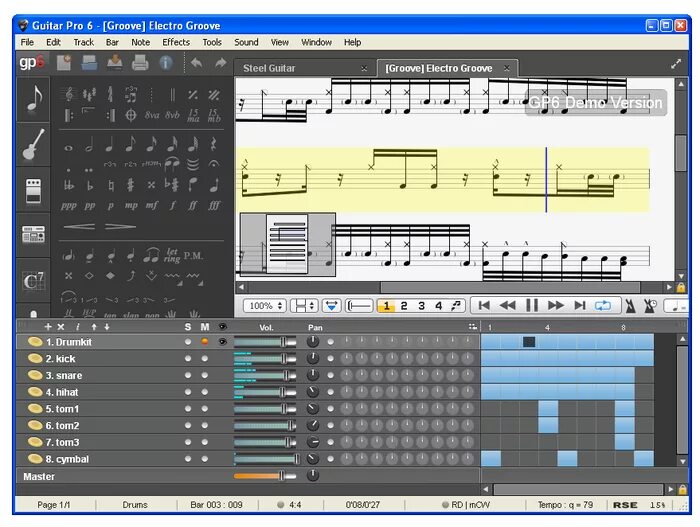Jump to the last bar

[x=579, y=306]
